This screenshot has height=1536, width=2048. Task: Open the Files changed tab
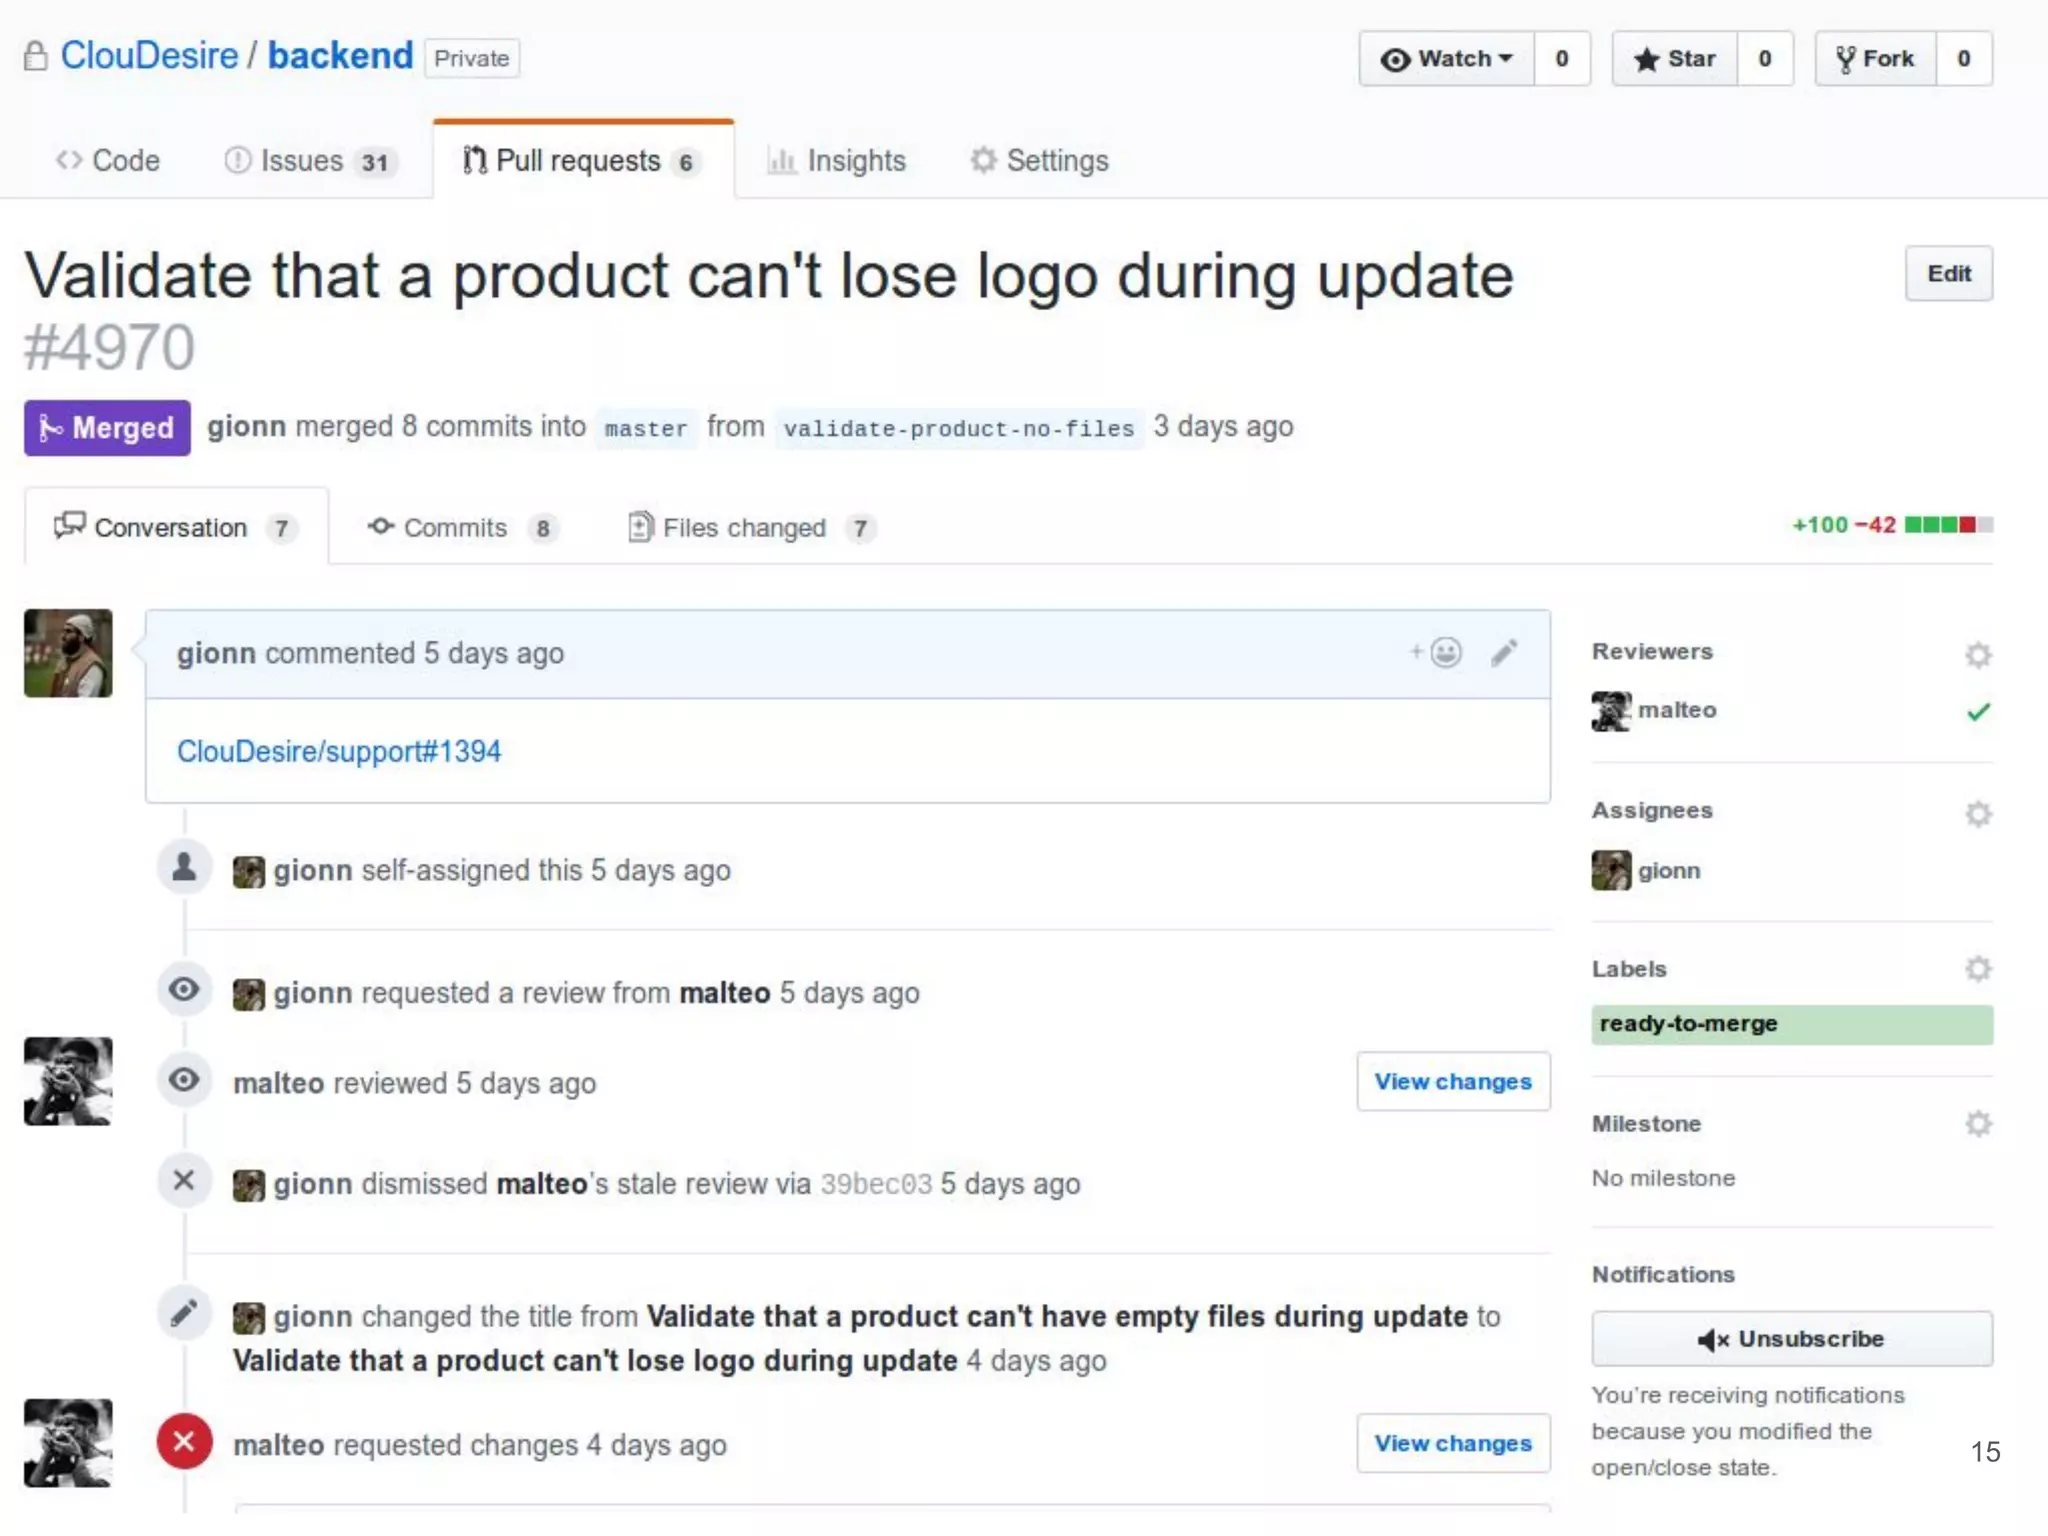tap(744, 528)
